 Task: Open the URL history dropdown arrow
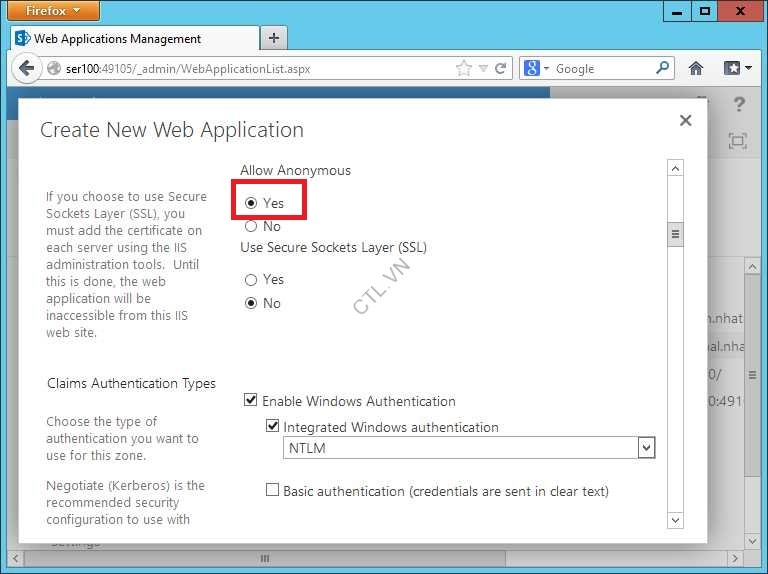pos(483,68)
